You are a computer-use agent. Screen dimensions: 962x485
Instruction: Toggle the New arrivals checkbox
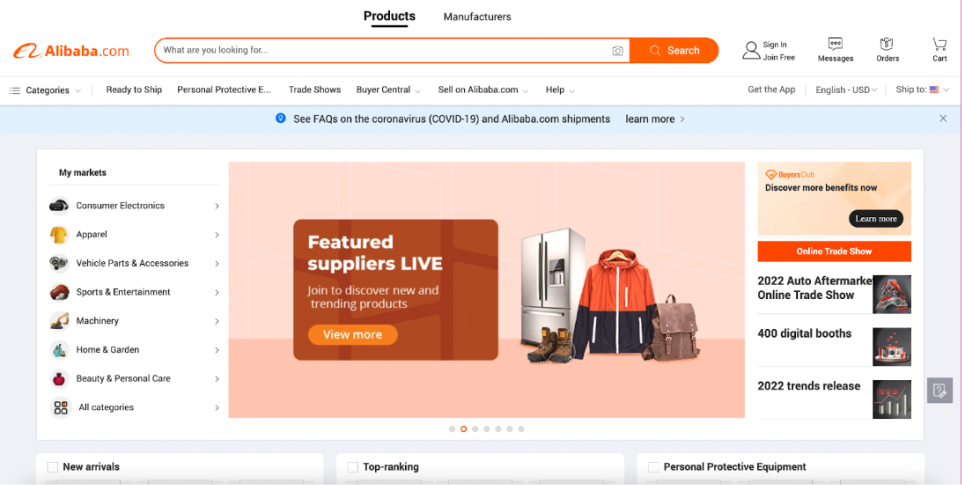click(x=53, y=467)
